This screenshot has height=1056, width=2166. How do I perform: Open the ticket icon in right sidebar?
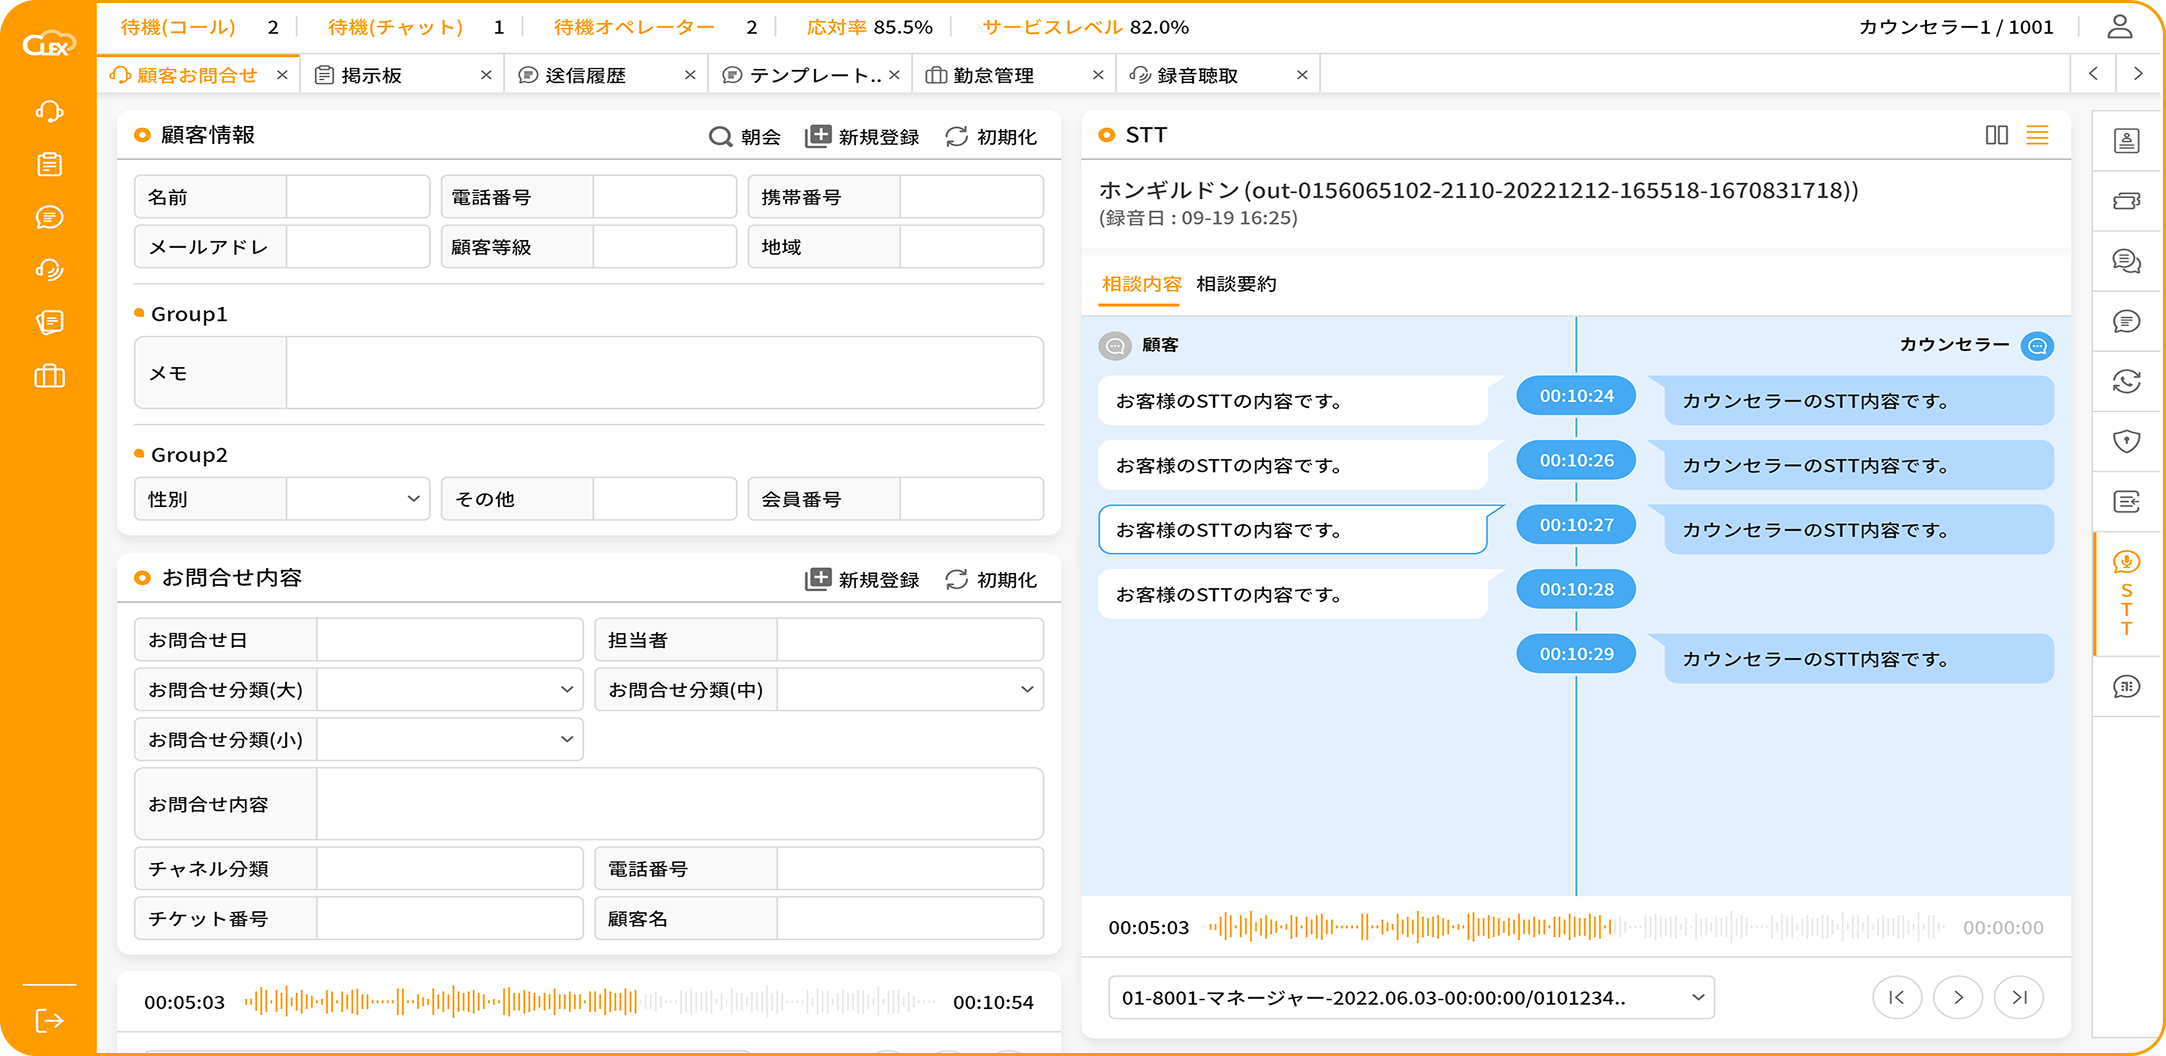(2126, 201)
